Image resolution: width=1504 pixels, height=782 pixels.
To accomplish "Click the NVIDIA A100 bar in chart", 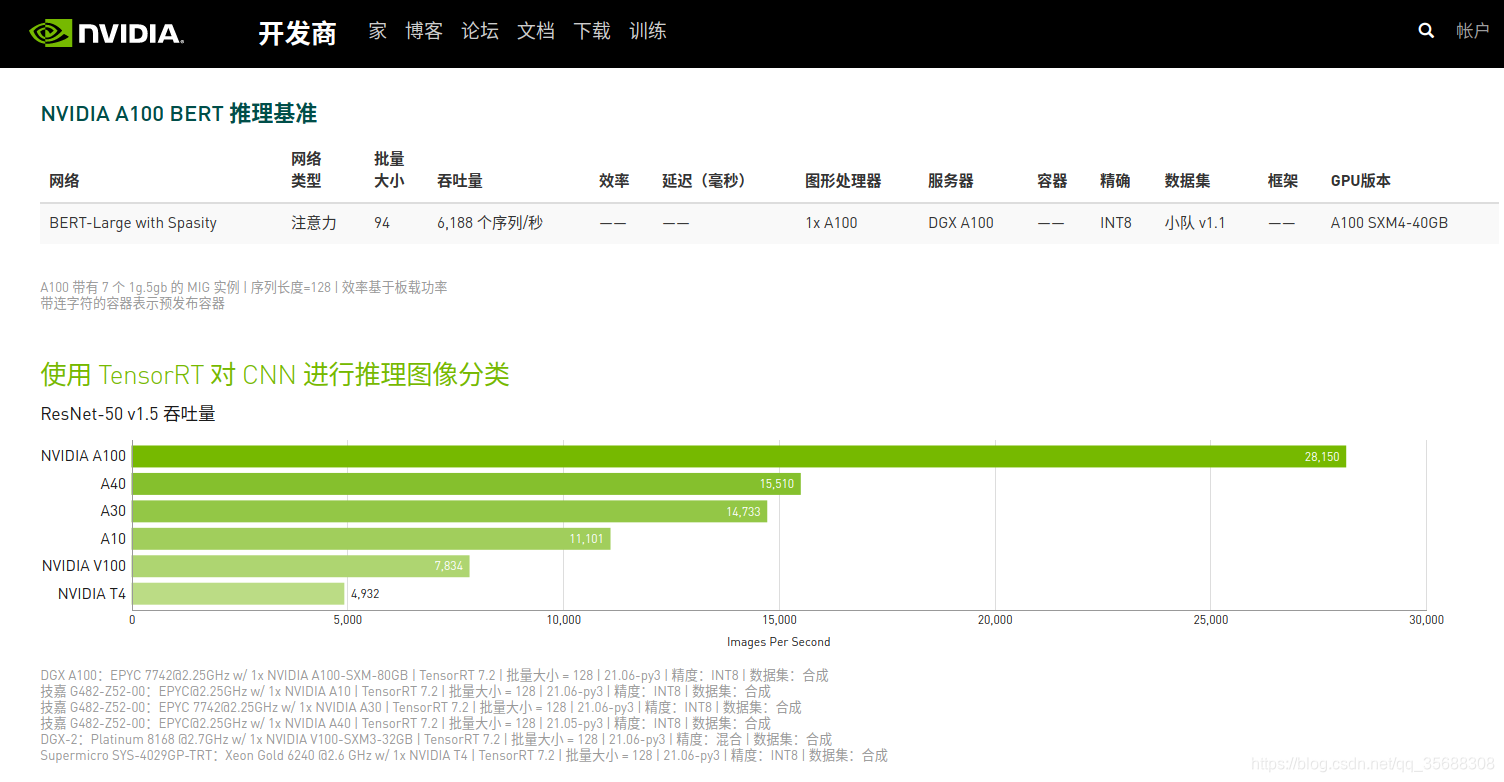I will (739, 456).
